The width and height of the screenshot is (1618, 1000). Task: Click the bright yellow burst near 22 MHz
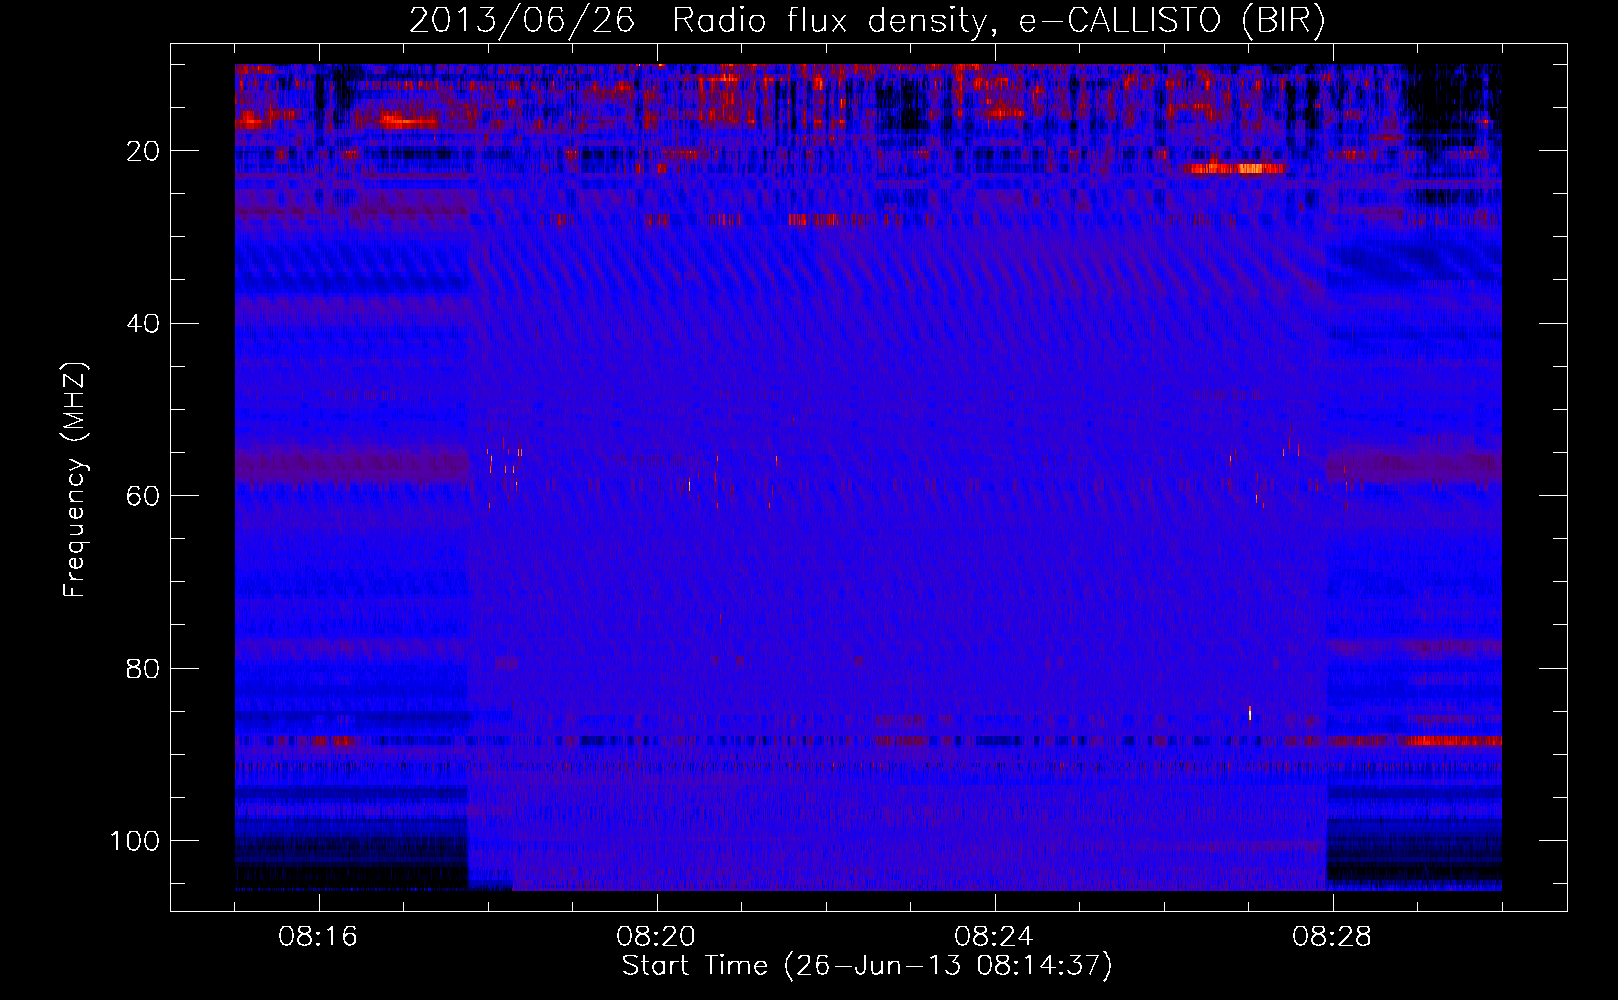1235,168
